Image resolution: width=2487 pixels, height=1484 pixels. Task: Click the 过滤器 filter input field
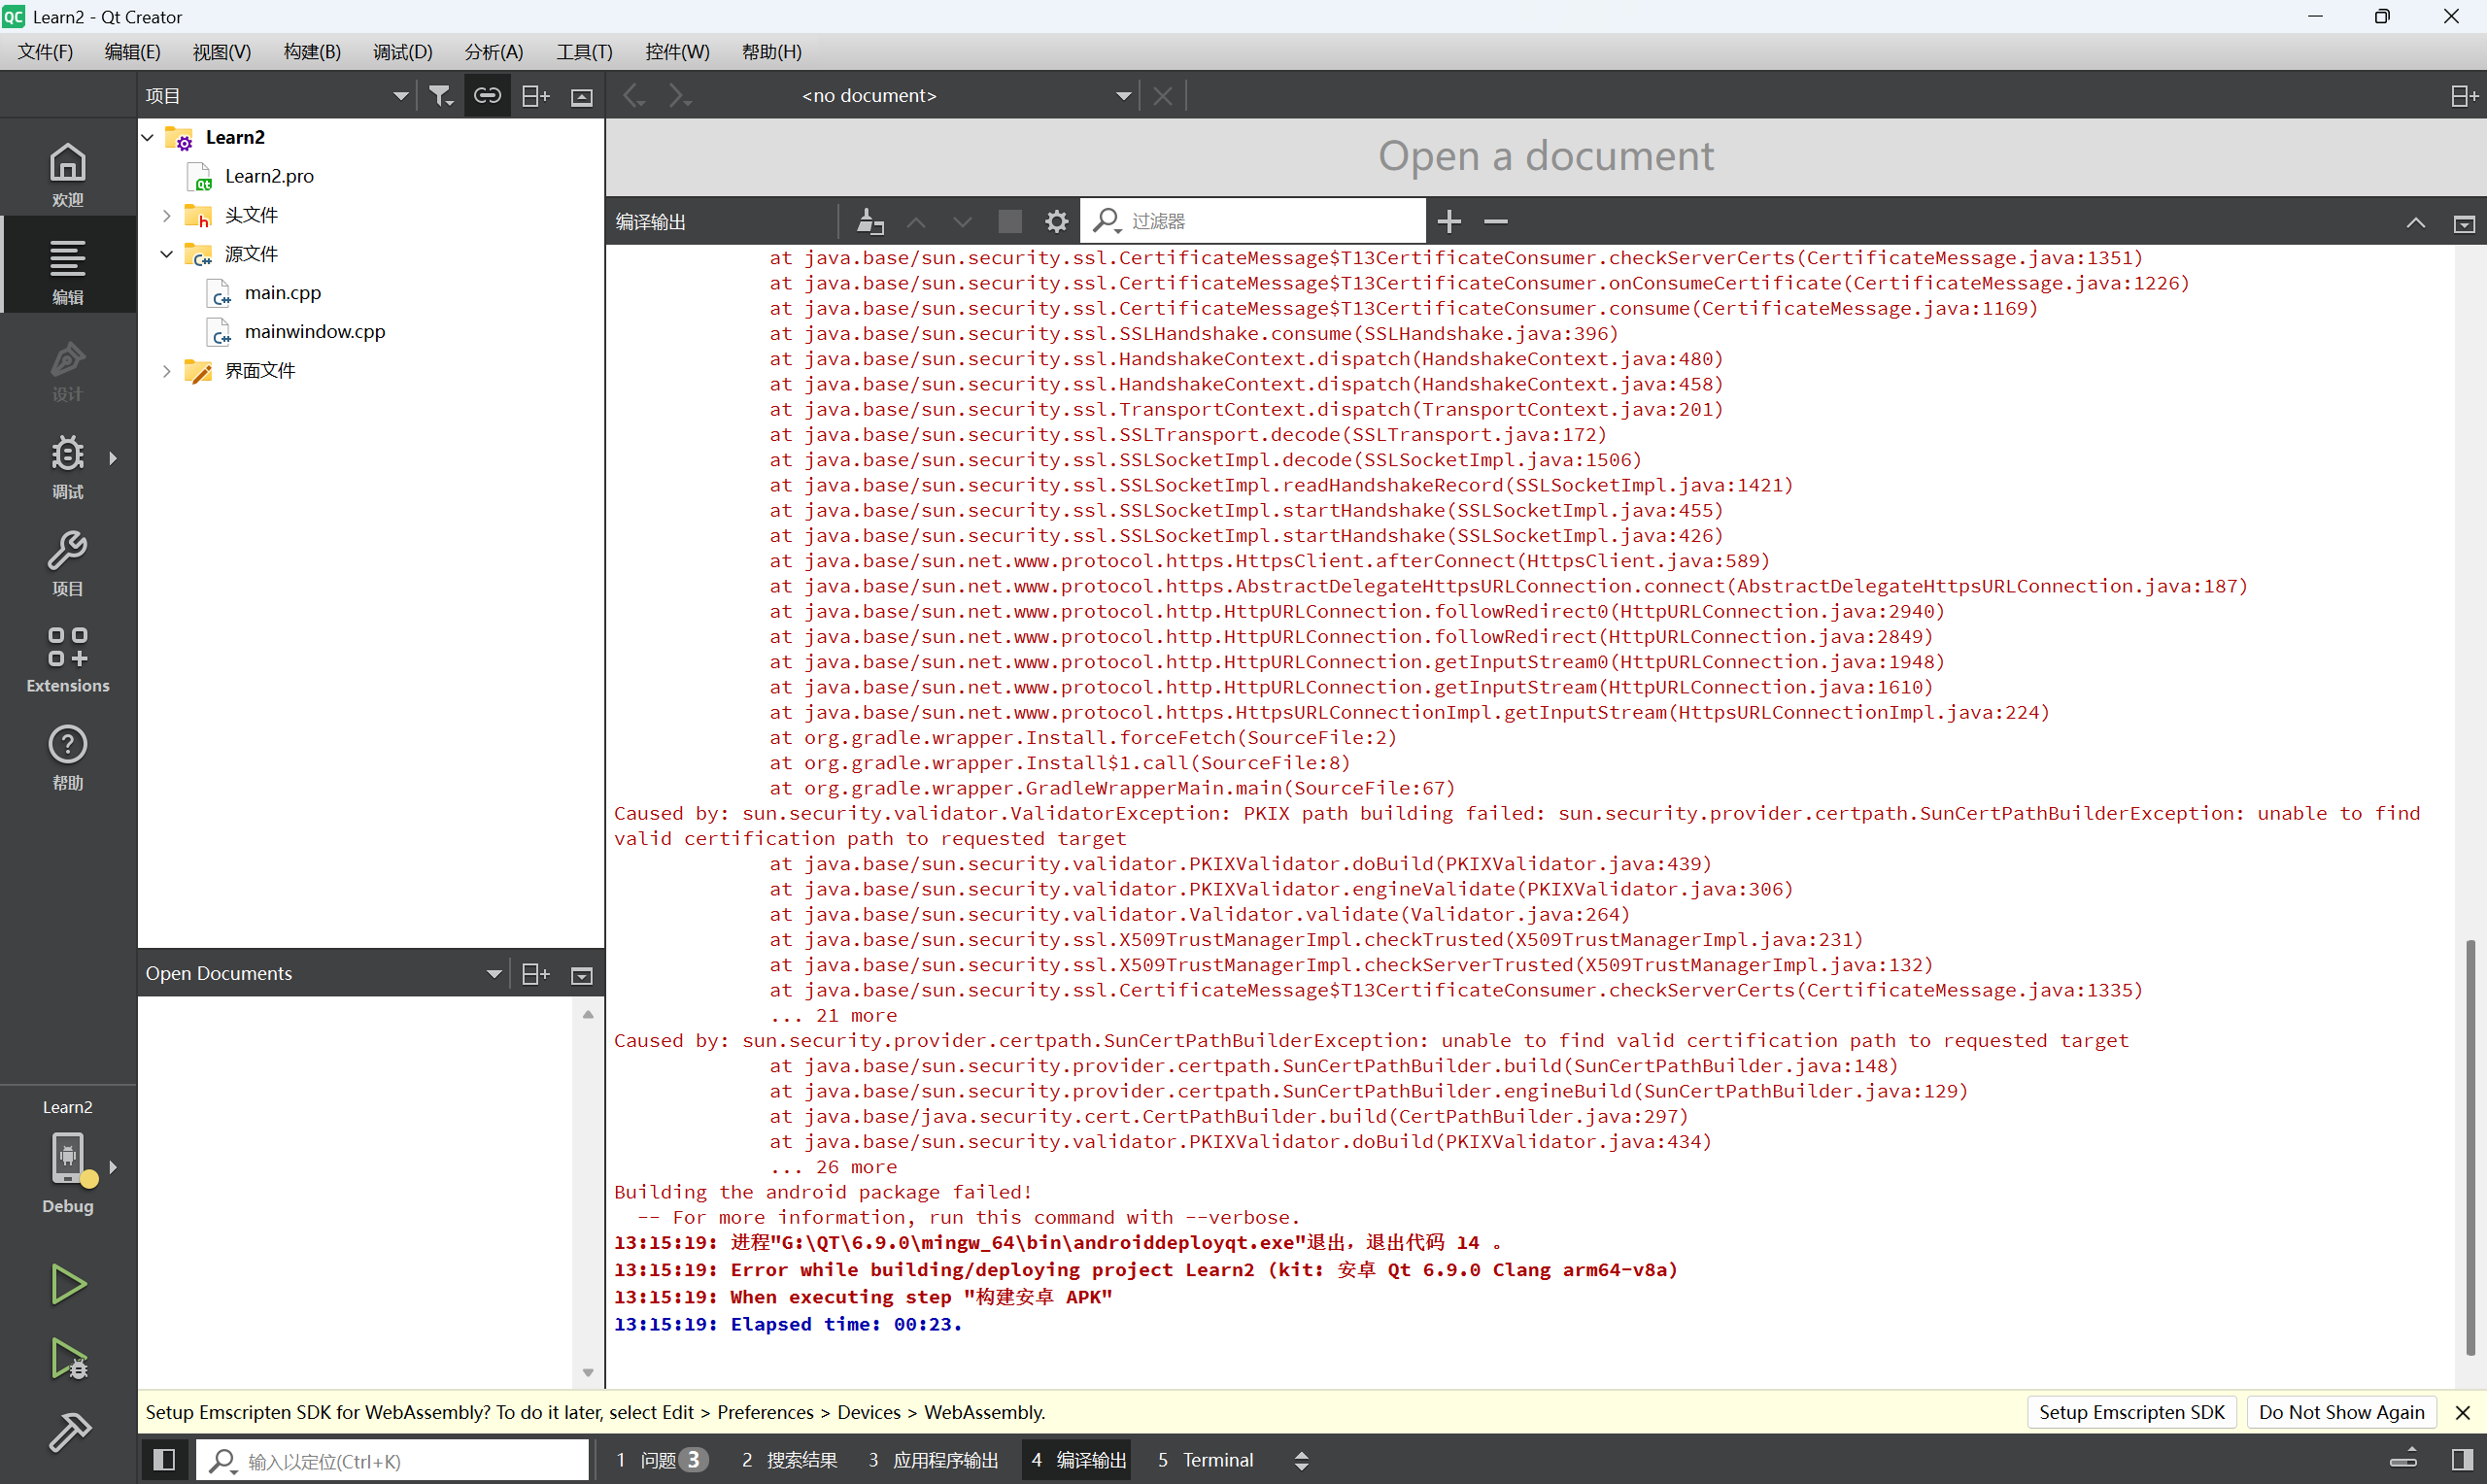pos(1253,221)
